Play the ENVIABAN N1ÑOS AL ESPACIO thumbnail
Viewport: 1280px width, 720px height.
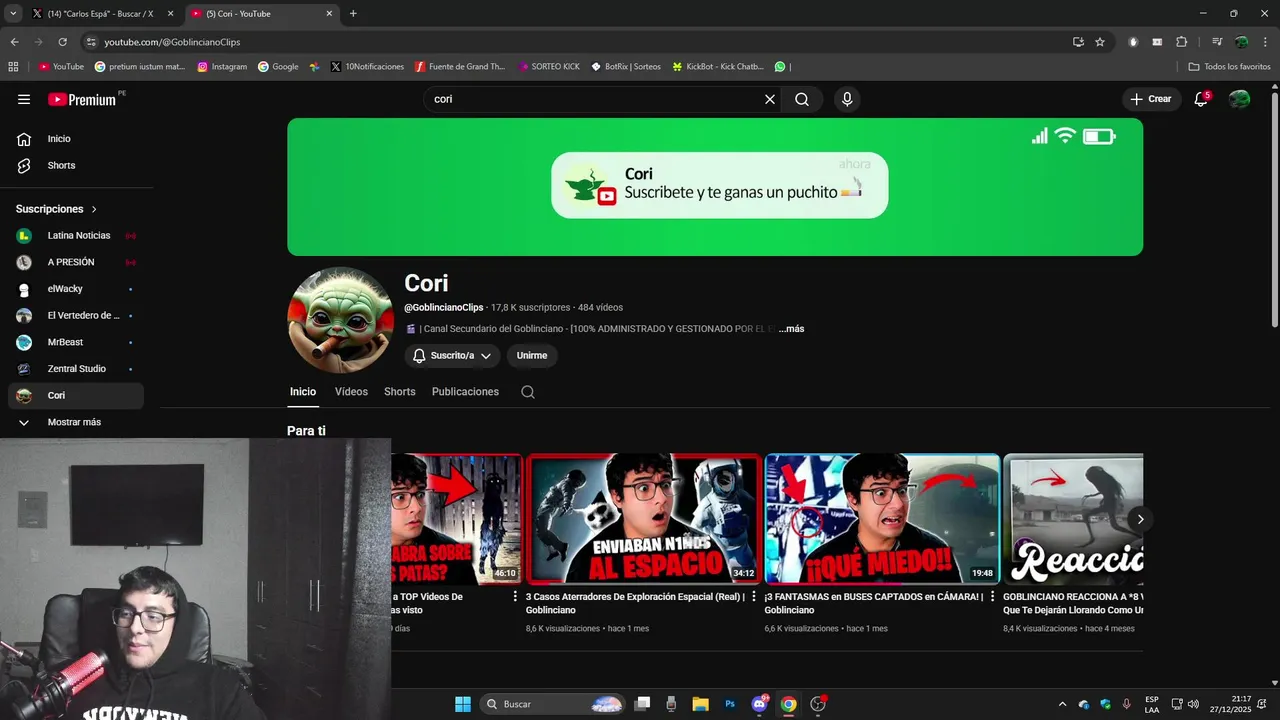pos(643,519)
